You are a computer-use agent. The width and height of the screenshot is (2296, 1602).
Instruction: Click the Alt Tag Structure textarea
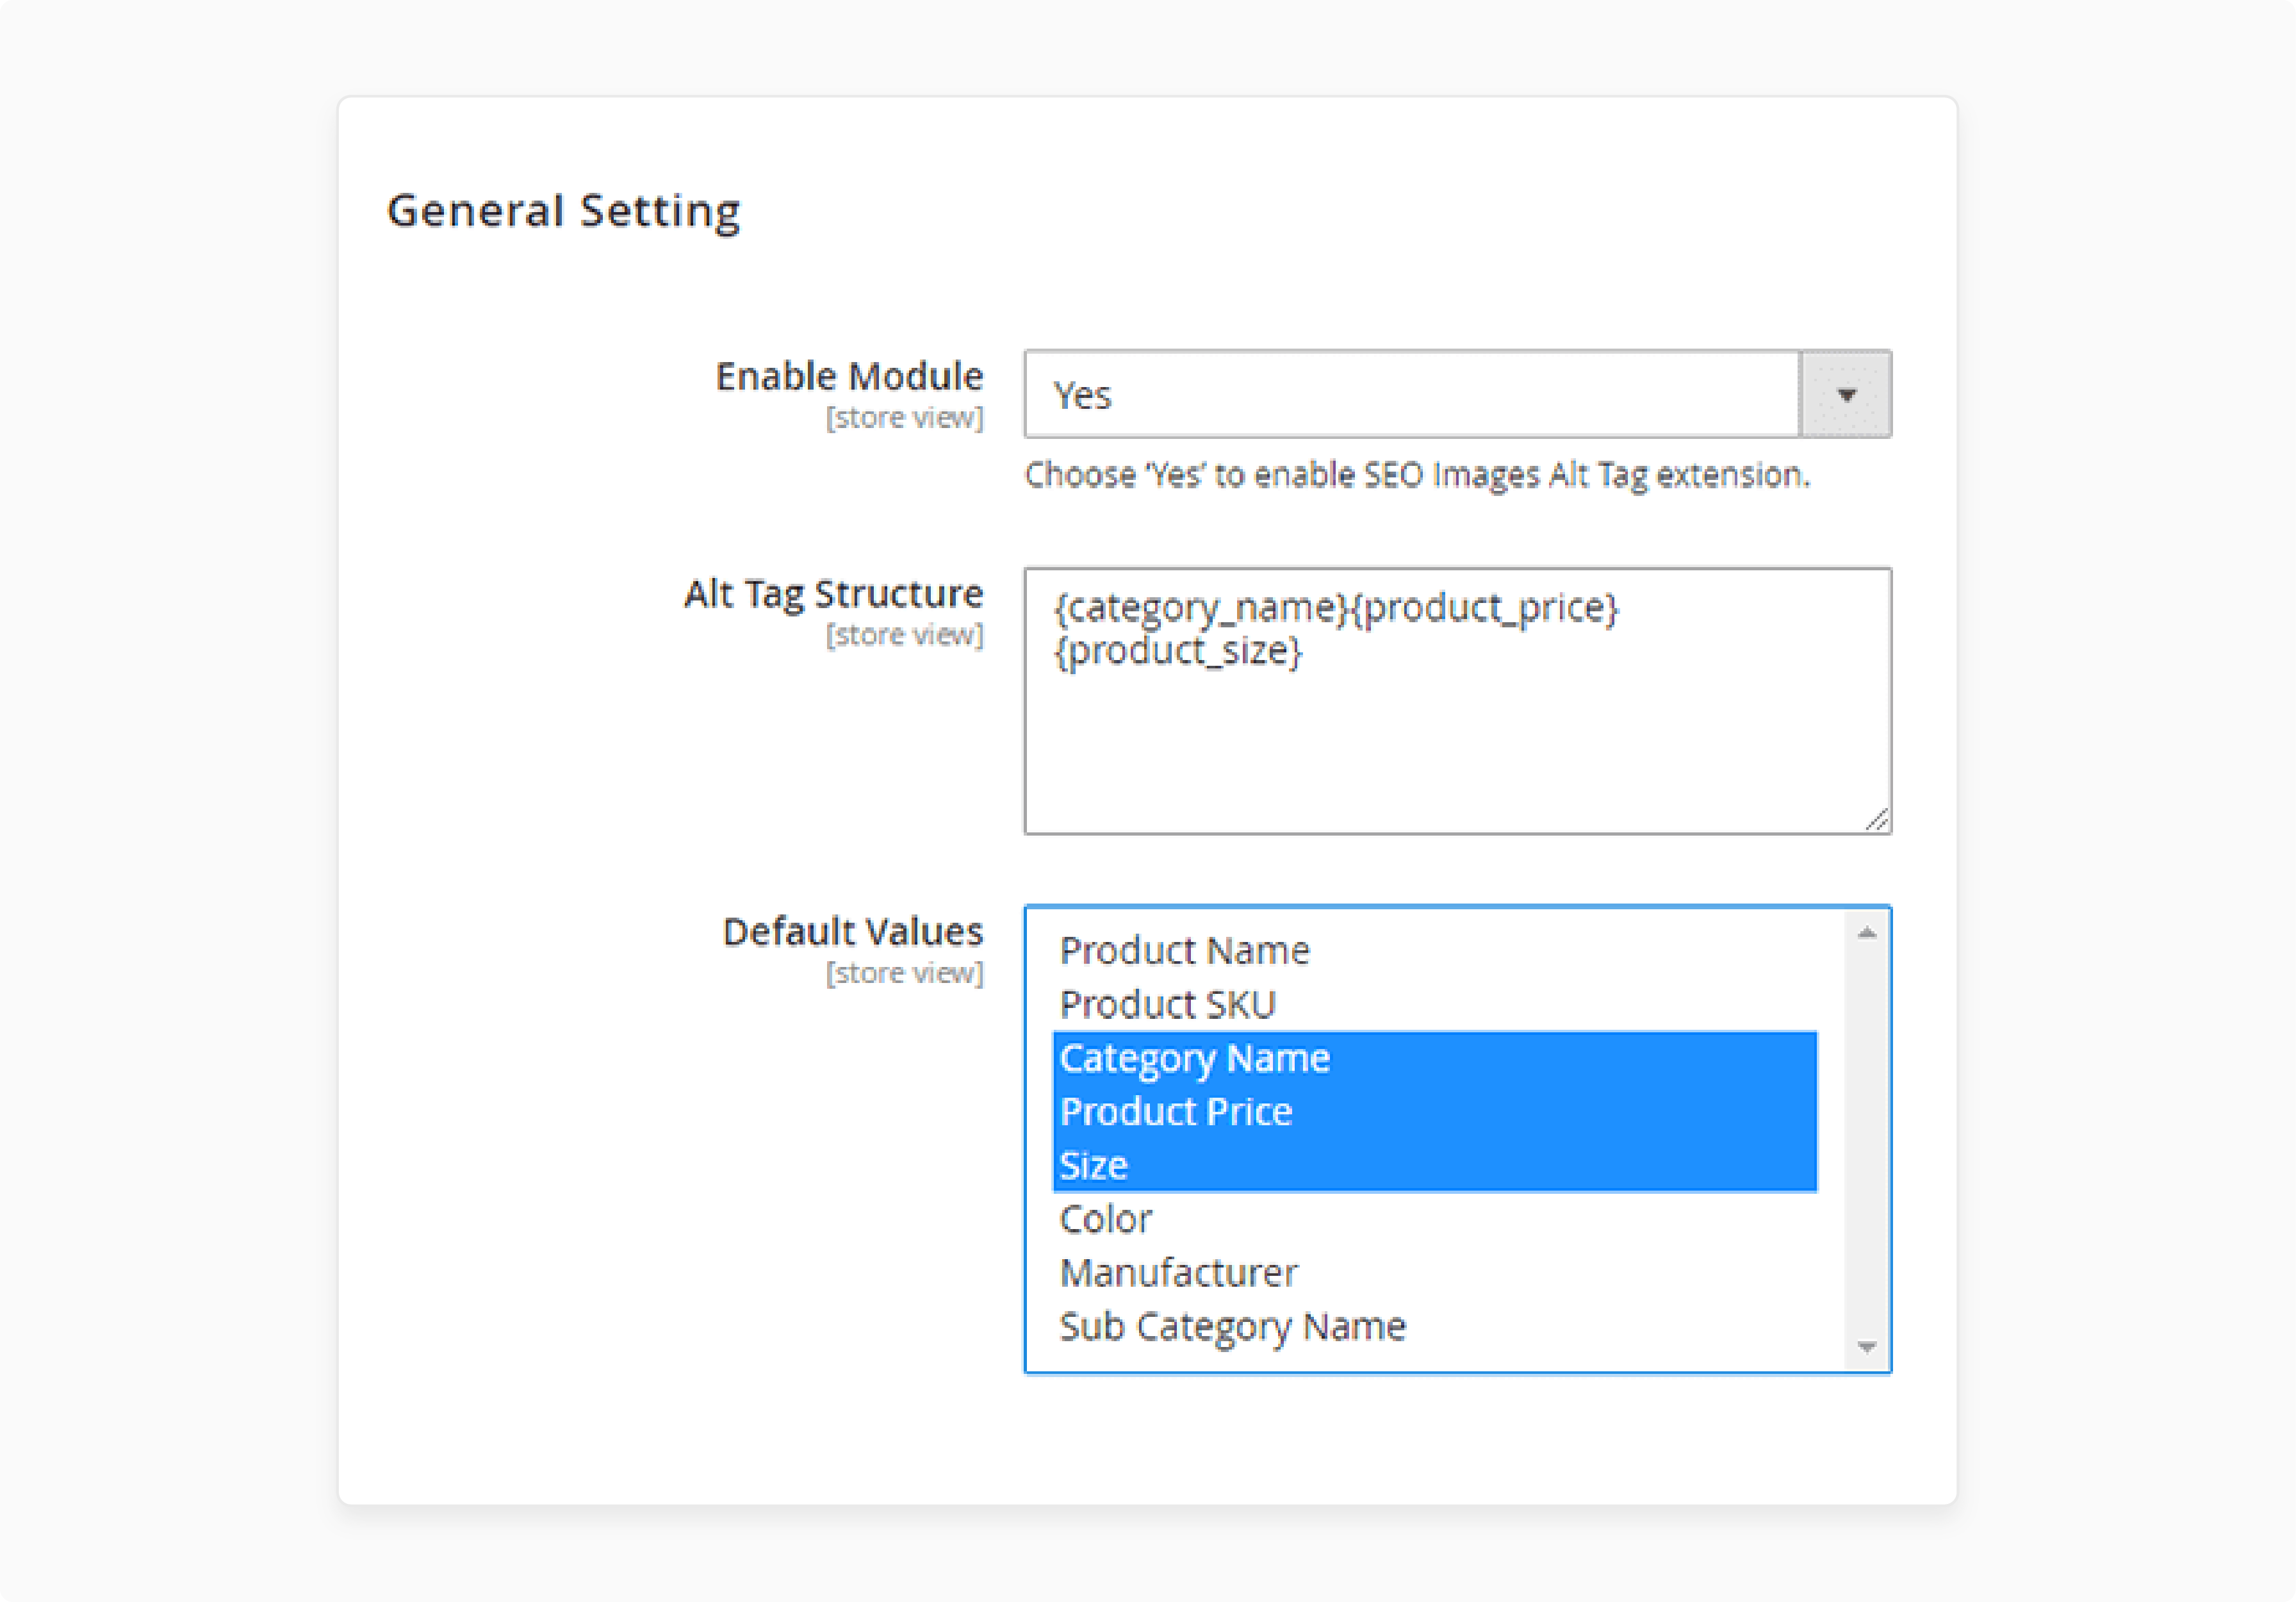pyautogui.click(x=1457, y=701)
